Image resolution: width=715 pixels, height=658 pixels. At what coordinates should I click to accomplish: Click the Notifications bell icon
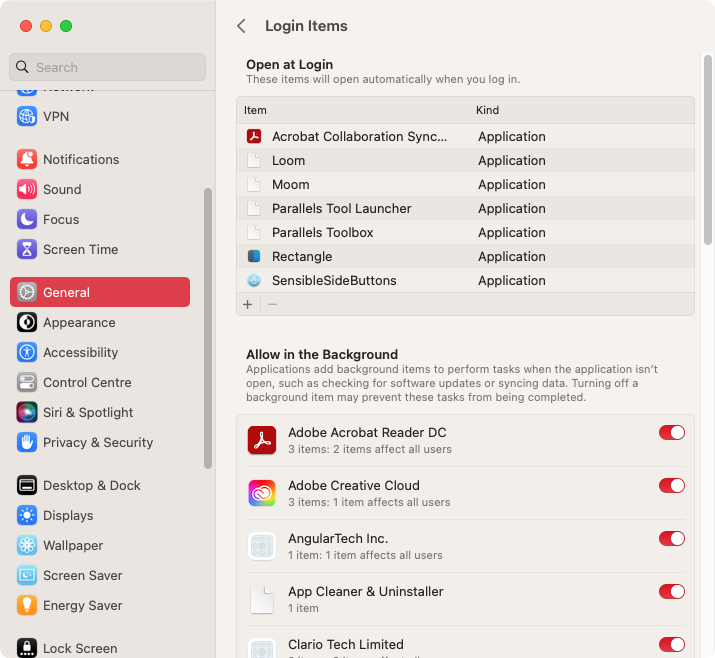coord(27,159)
